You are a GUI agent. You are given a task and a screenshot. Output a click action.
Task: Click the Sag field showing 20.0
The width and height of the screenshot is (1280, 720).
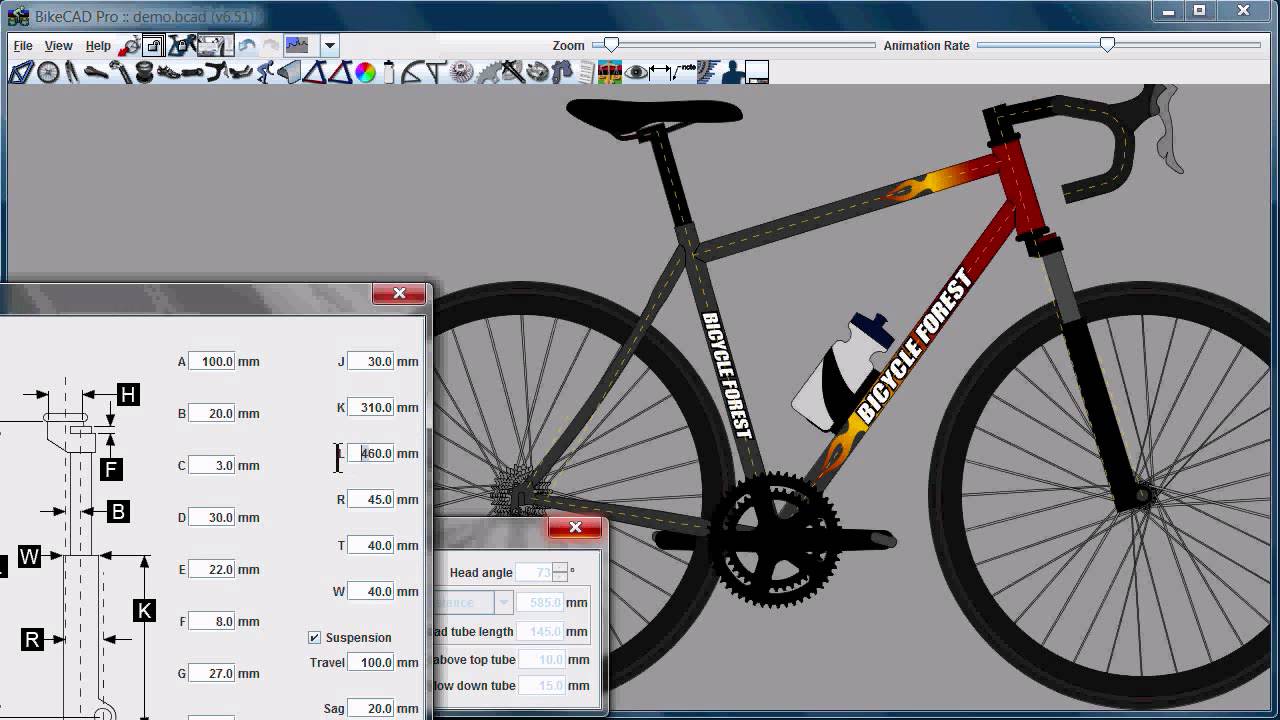[x=371, y=708]
